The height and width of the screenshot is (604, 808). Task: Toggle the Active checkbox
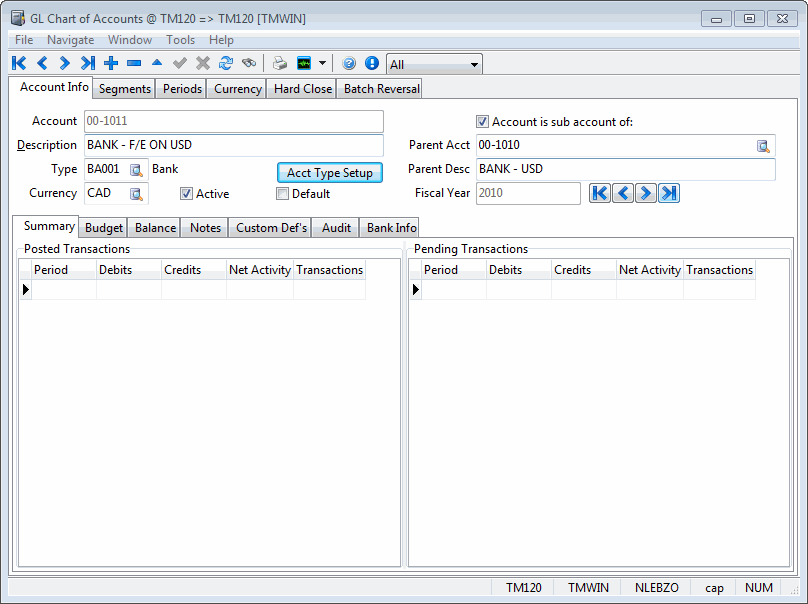point(186,194)
